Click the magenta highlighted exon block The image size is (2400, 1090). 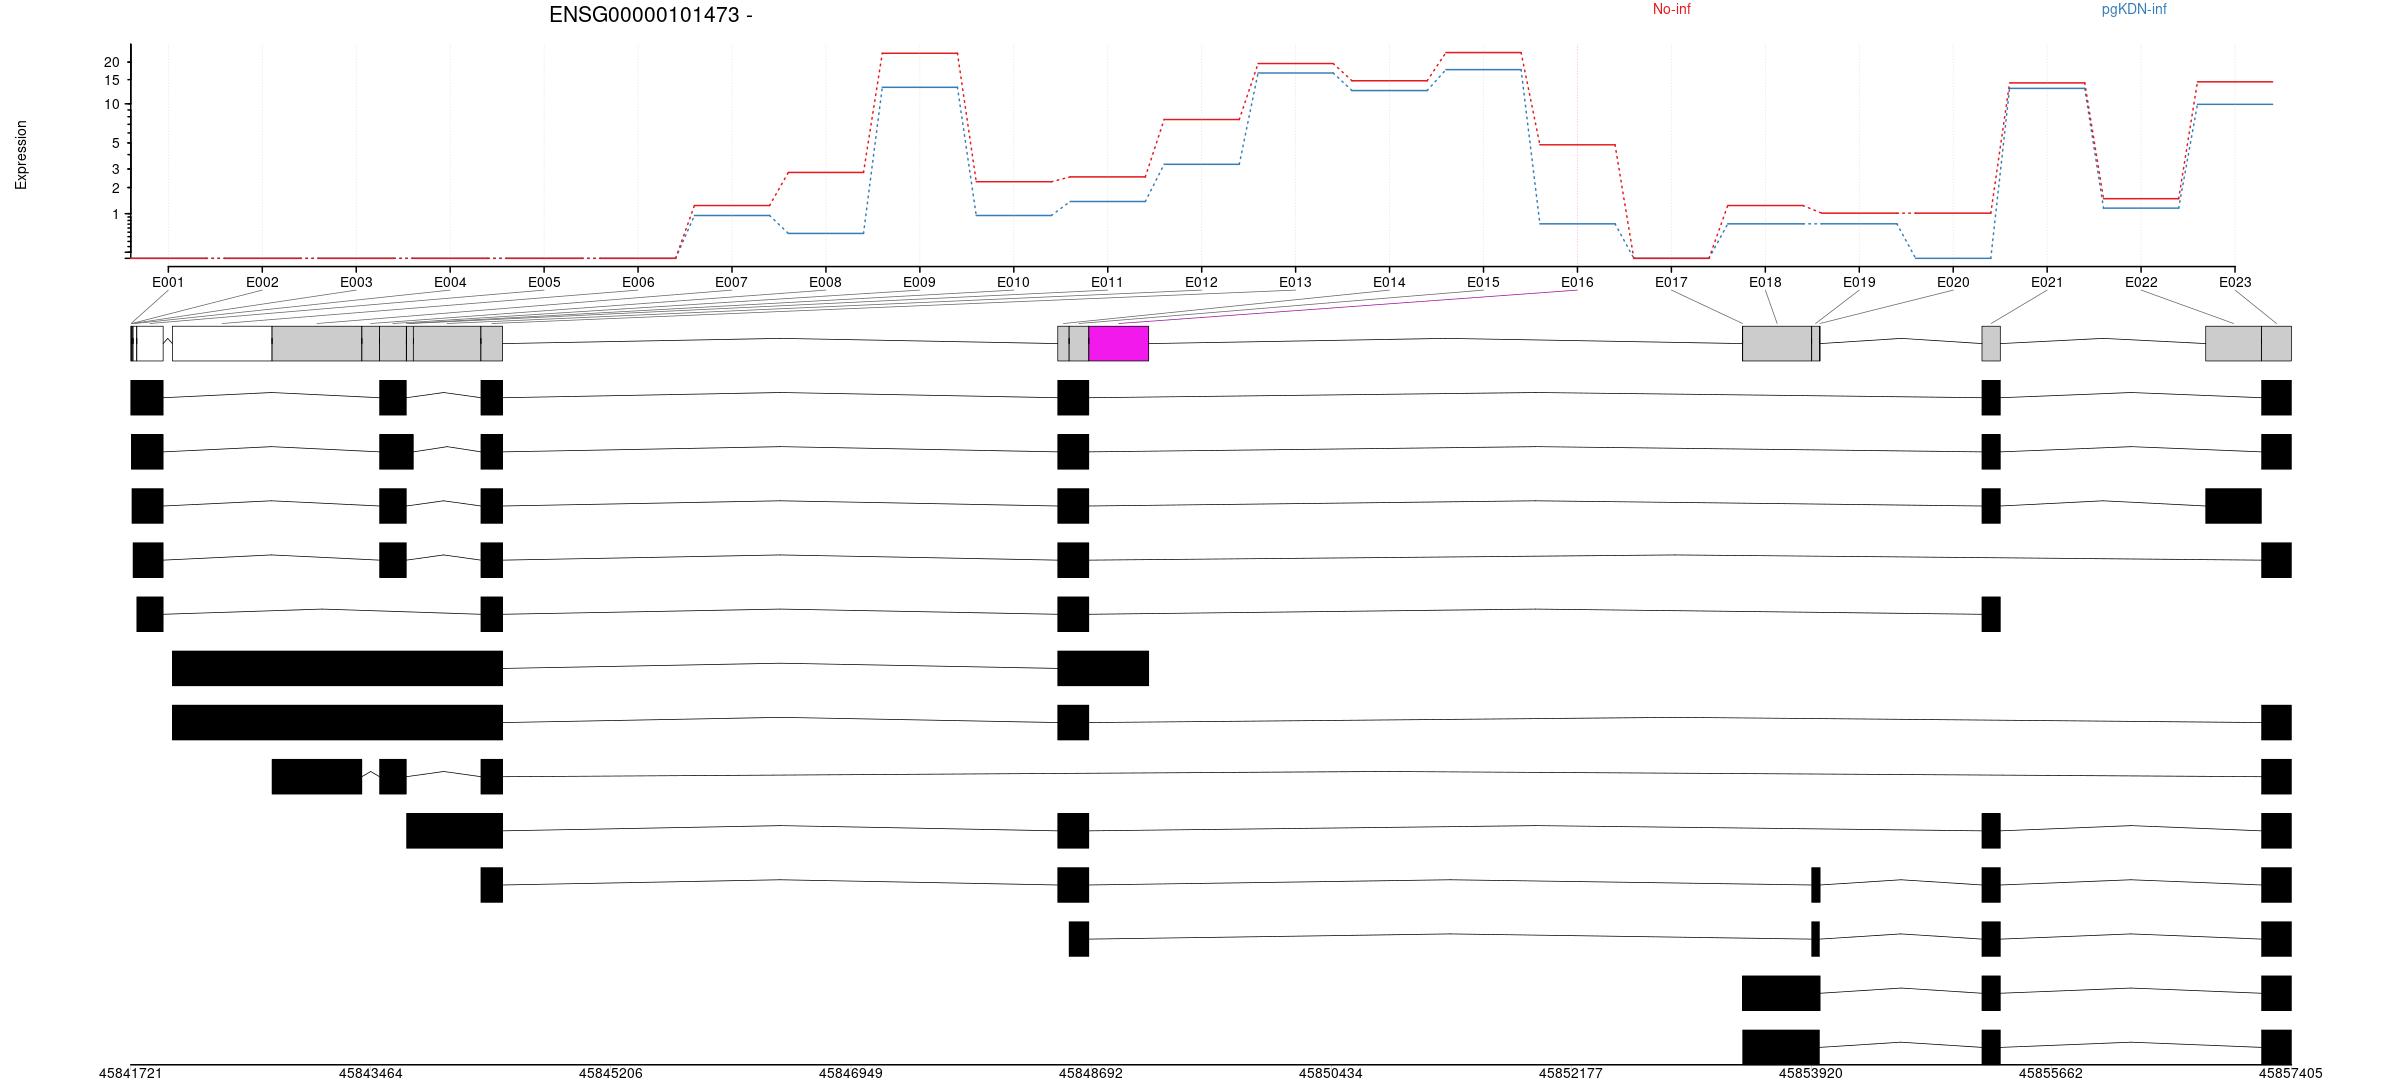pyautogui.click(x=1118, y=343)
